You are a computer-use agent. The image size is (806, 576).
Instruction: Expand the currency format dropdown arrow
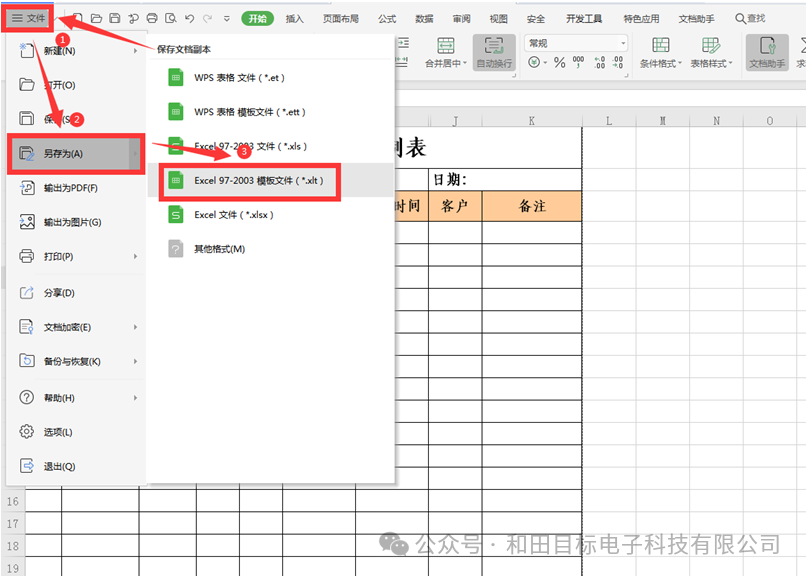[545, 63]
